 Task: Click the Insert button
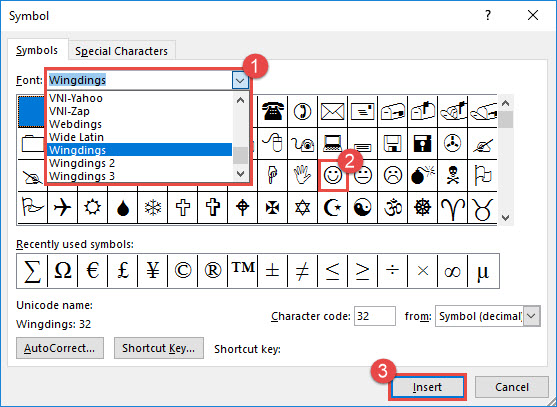point(427,387)
